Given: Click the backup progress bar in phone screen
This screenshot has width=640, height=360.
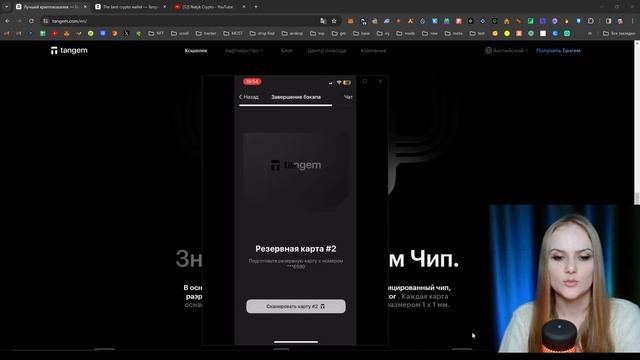Looking at the screenshot, I should click(x=285, y=105).
